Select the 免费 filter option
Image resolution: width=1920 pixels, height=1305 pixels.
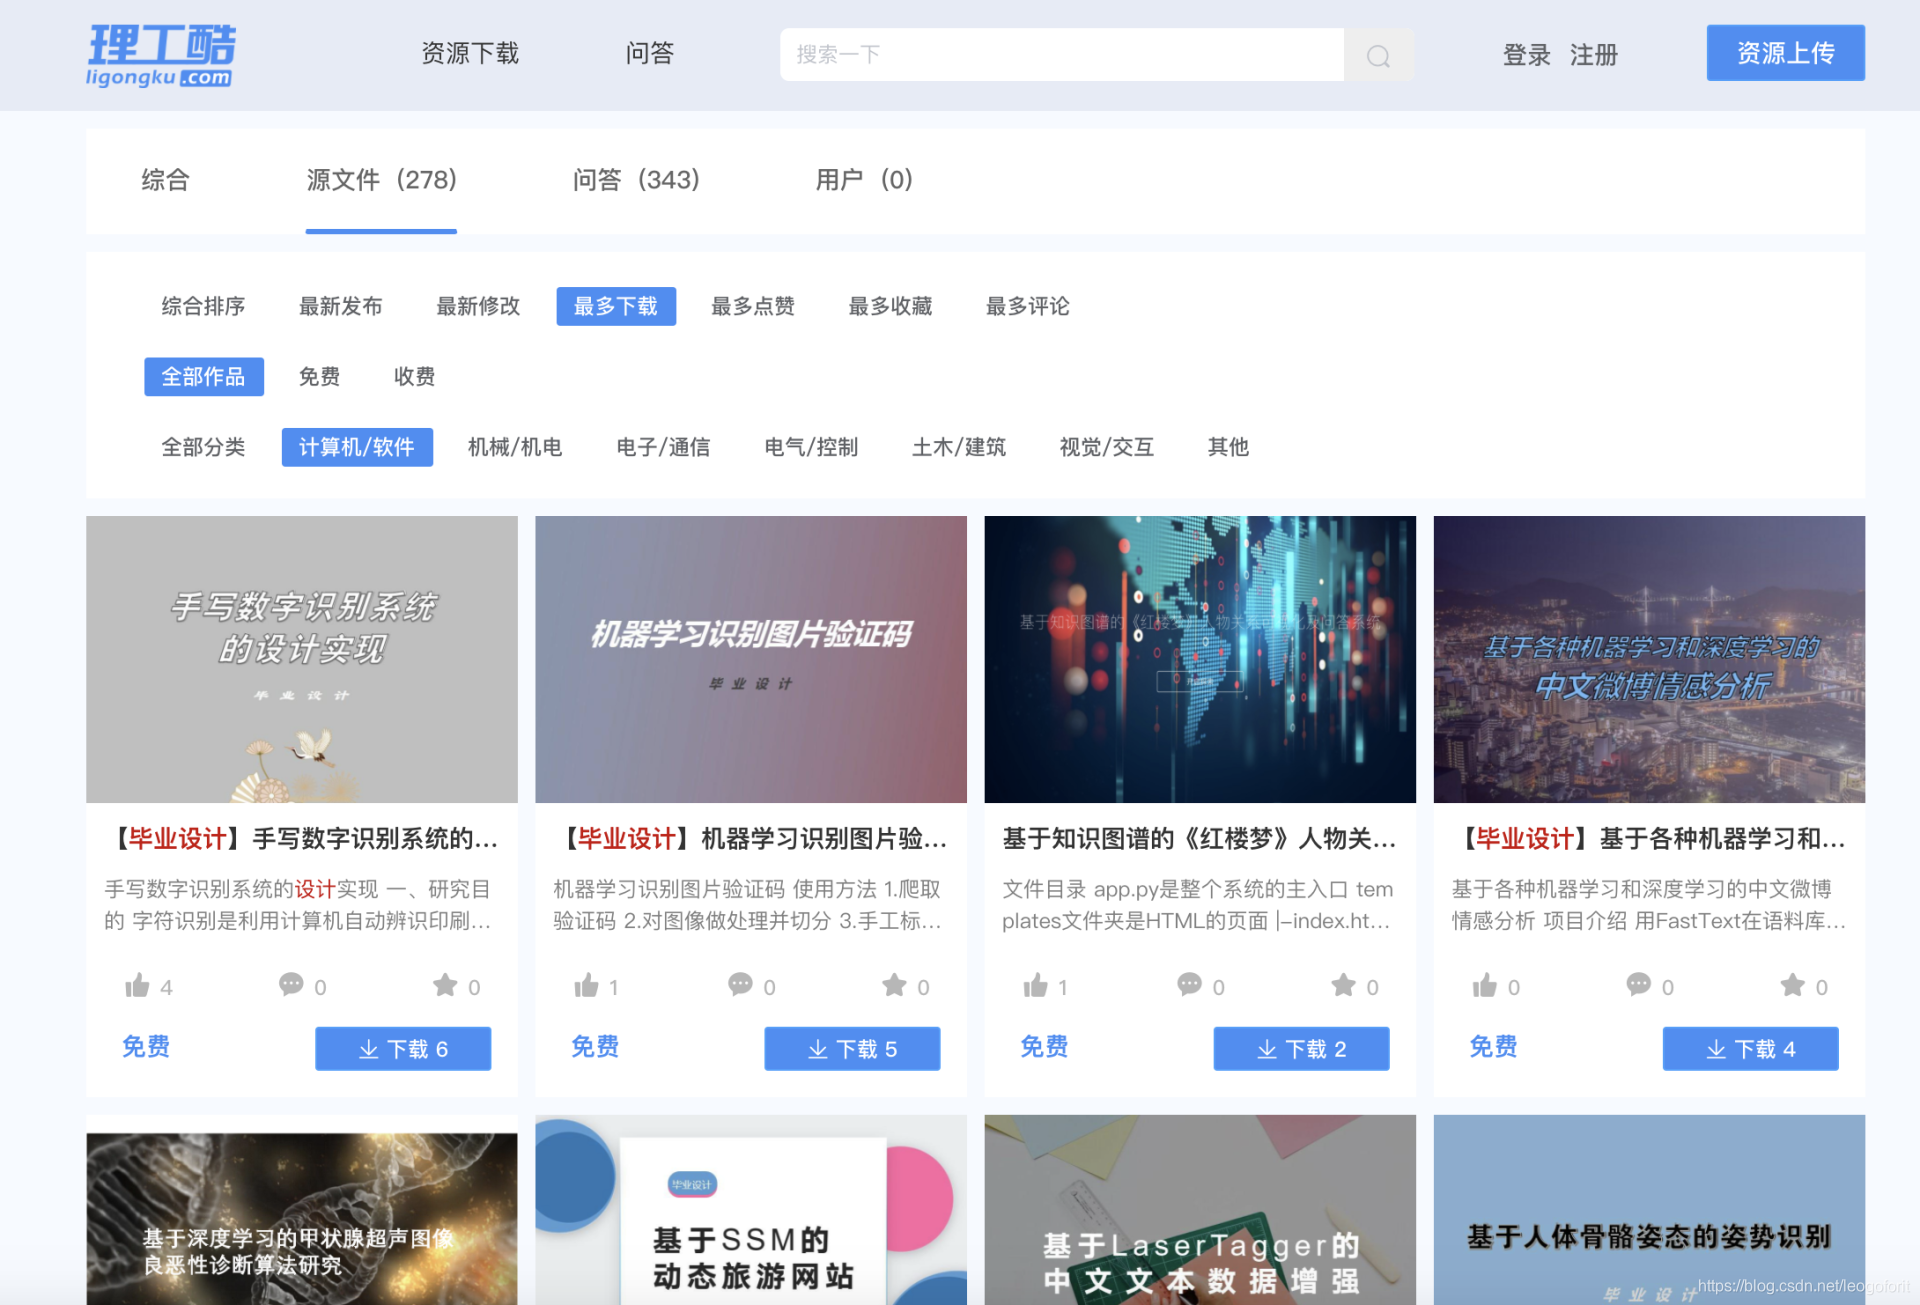[319, 377]
